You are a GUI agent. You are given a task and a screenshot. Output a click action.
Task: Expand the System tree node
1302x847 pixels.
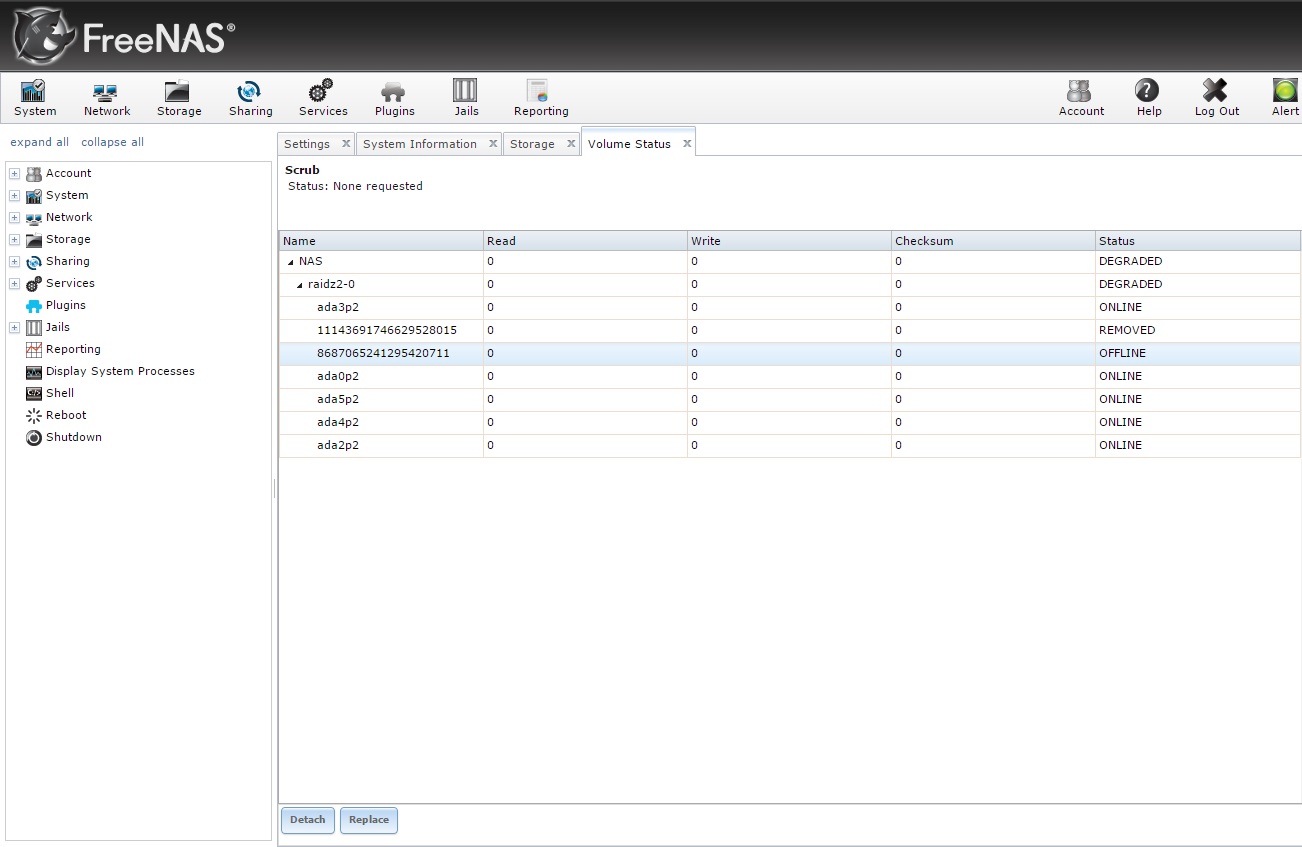point(15,196)
